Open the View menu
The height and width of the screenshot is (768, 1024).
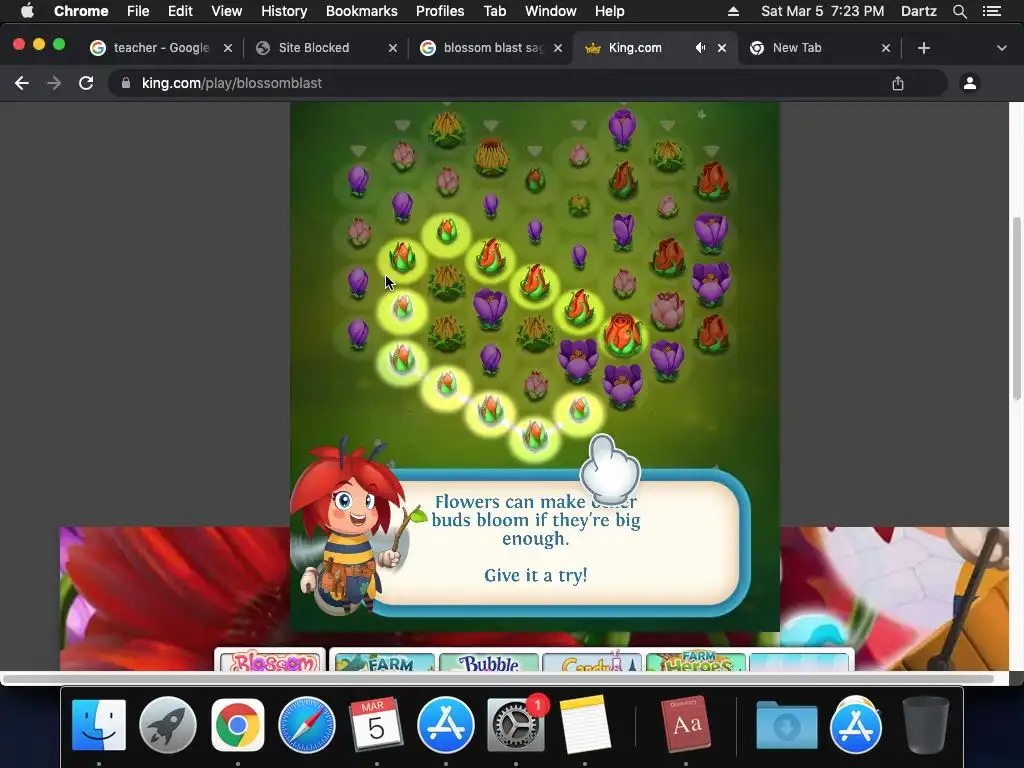(x=227, y=11)
